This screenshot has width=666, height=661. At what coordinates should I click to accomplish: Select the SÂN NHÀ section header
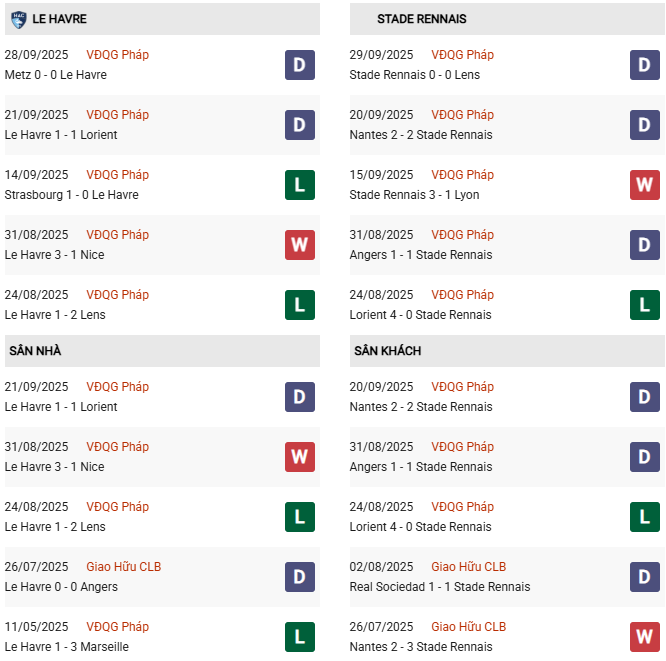point(35,351)
